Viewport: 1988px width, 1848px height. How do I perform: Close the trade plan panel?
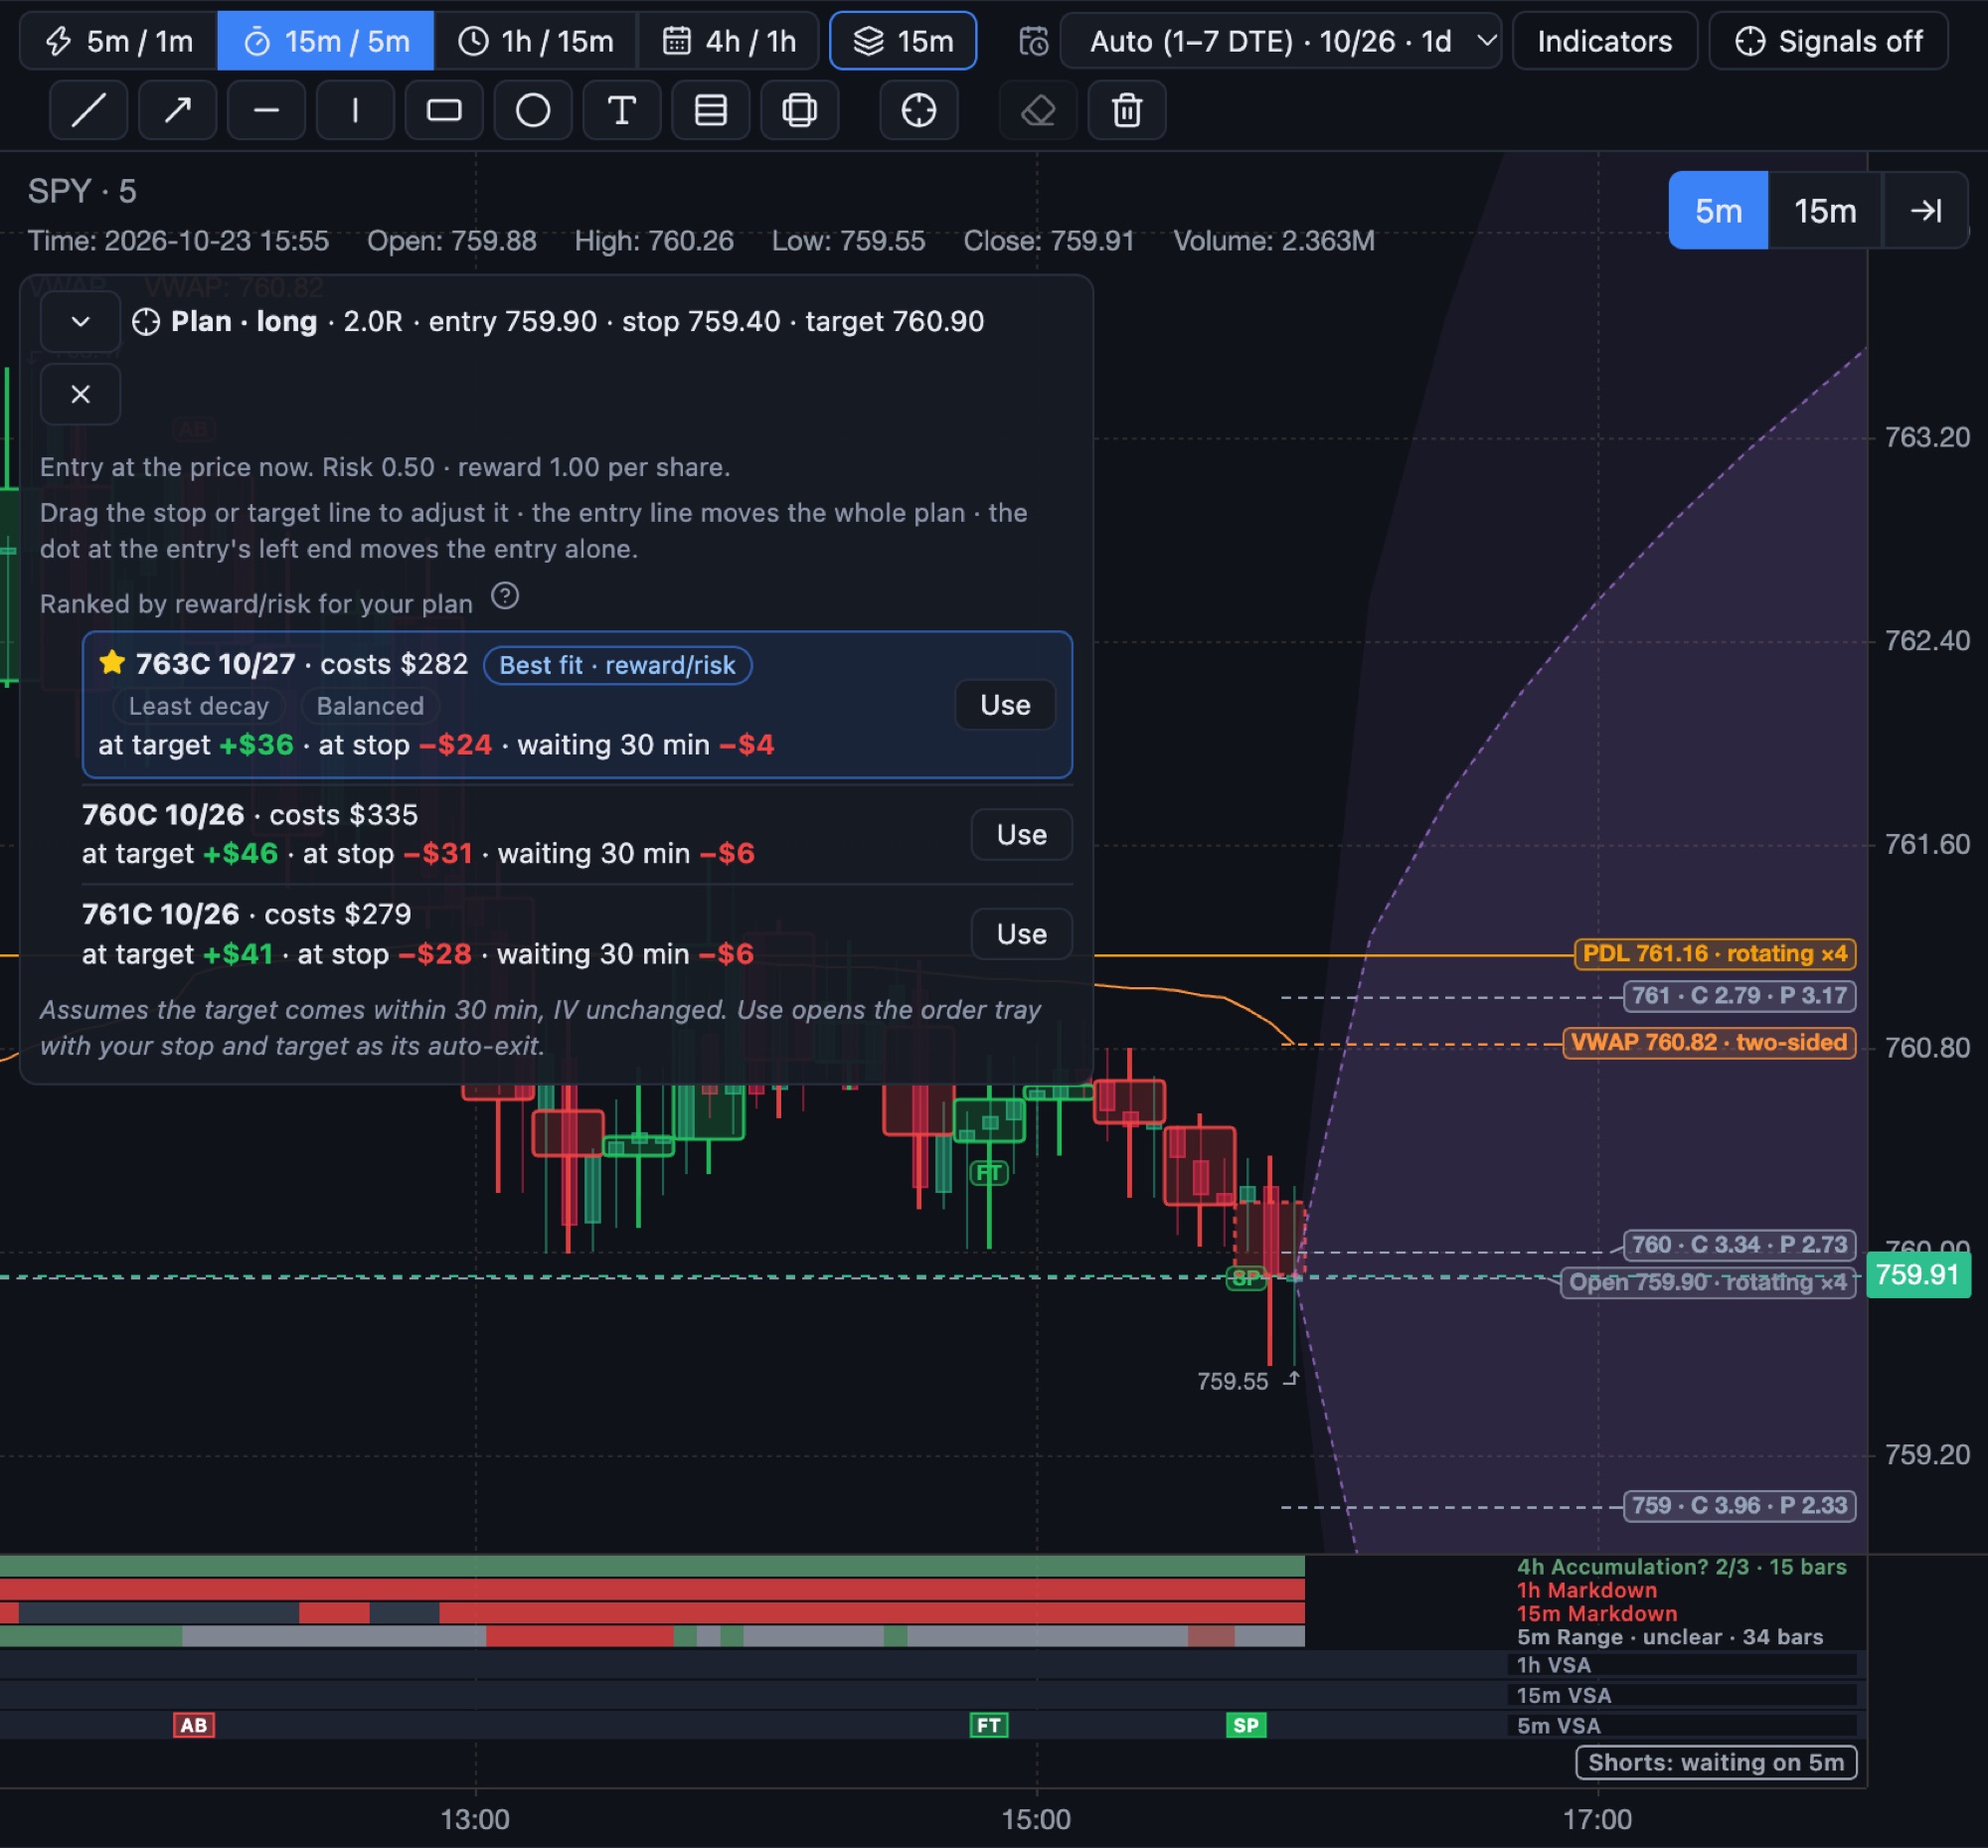point(81,394)
